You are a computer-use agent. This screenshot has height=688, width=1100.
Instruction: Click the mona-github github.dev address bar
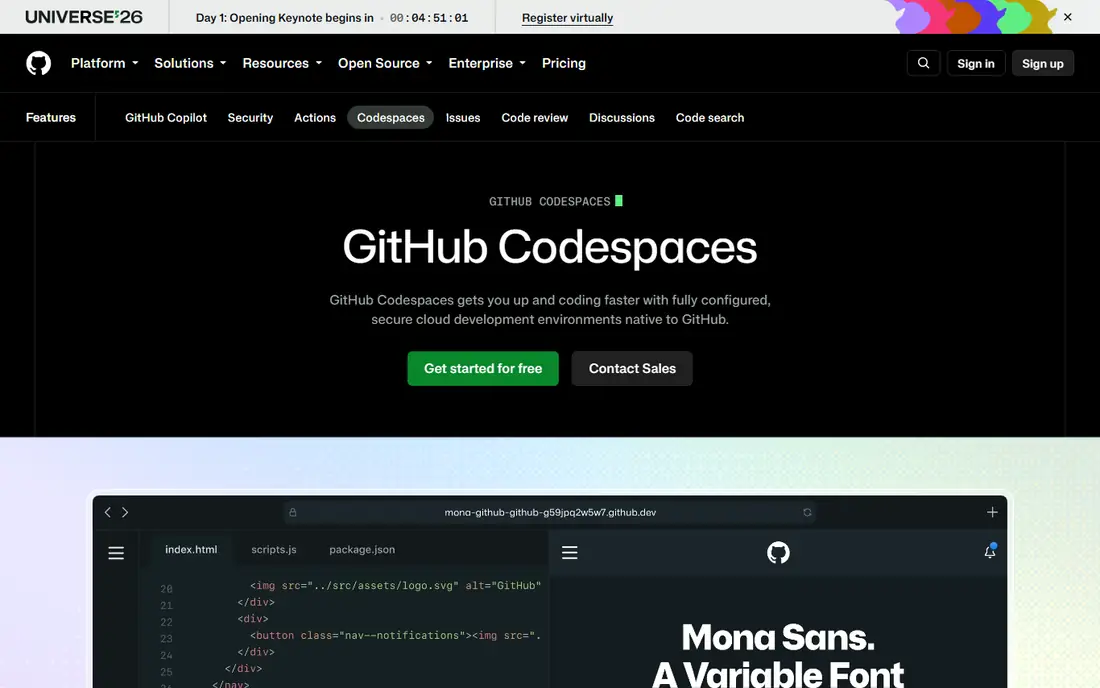550,513
